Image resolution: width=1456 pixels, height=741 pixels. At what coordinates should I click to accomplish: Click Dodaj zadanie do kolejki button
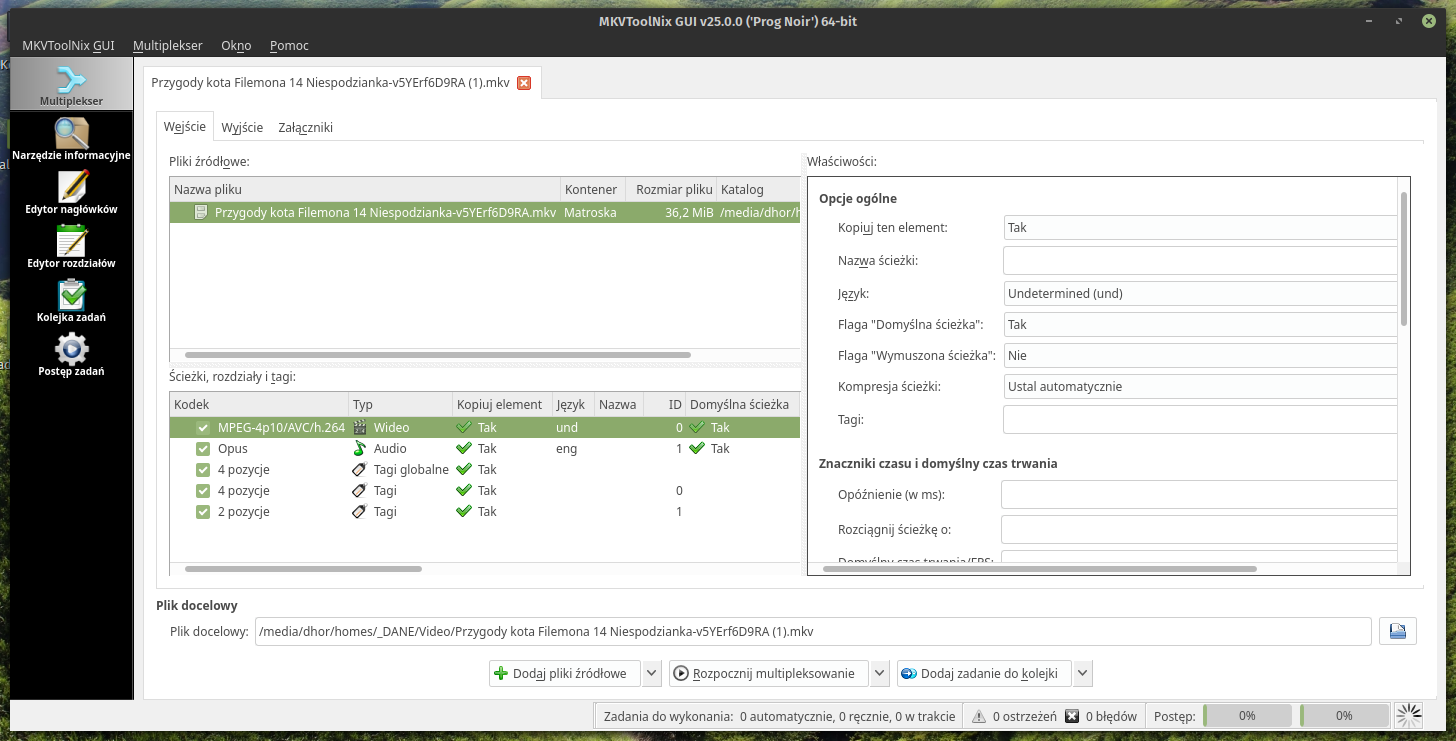coord(984,673)
